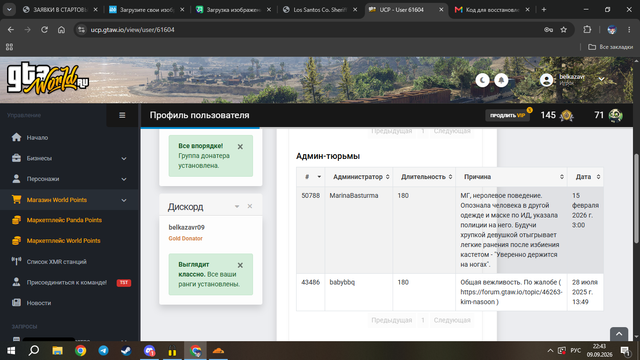Open belkazavr user account menu
640x360 pixels.
572,80
